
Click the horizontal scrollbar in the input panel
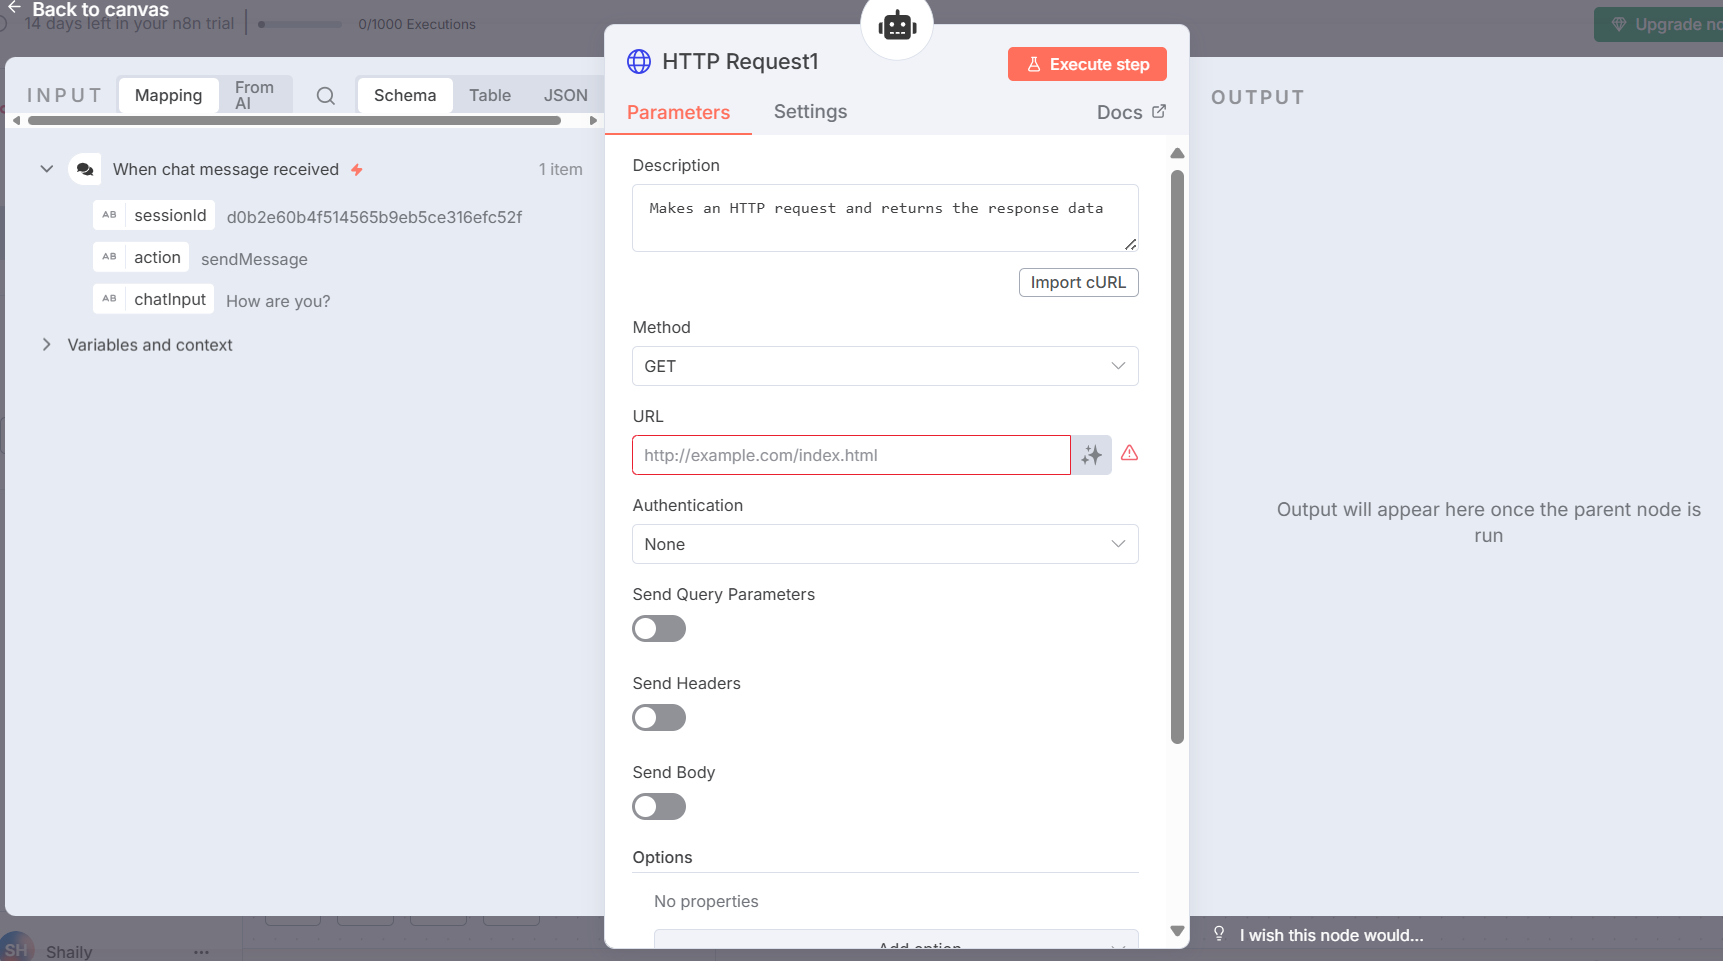click(x=294, y=121)
